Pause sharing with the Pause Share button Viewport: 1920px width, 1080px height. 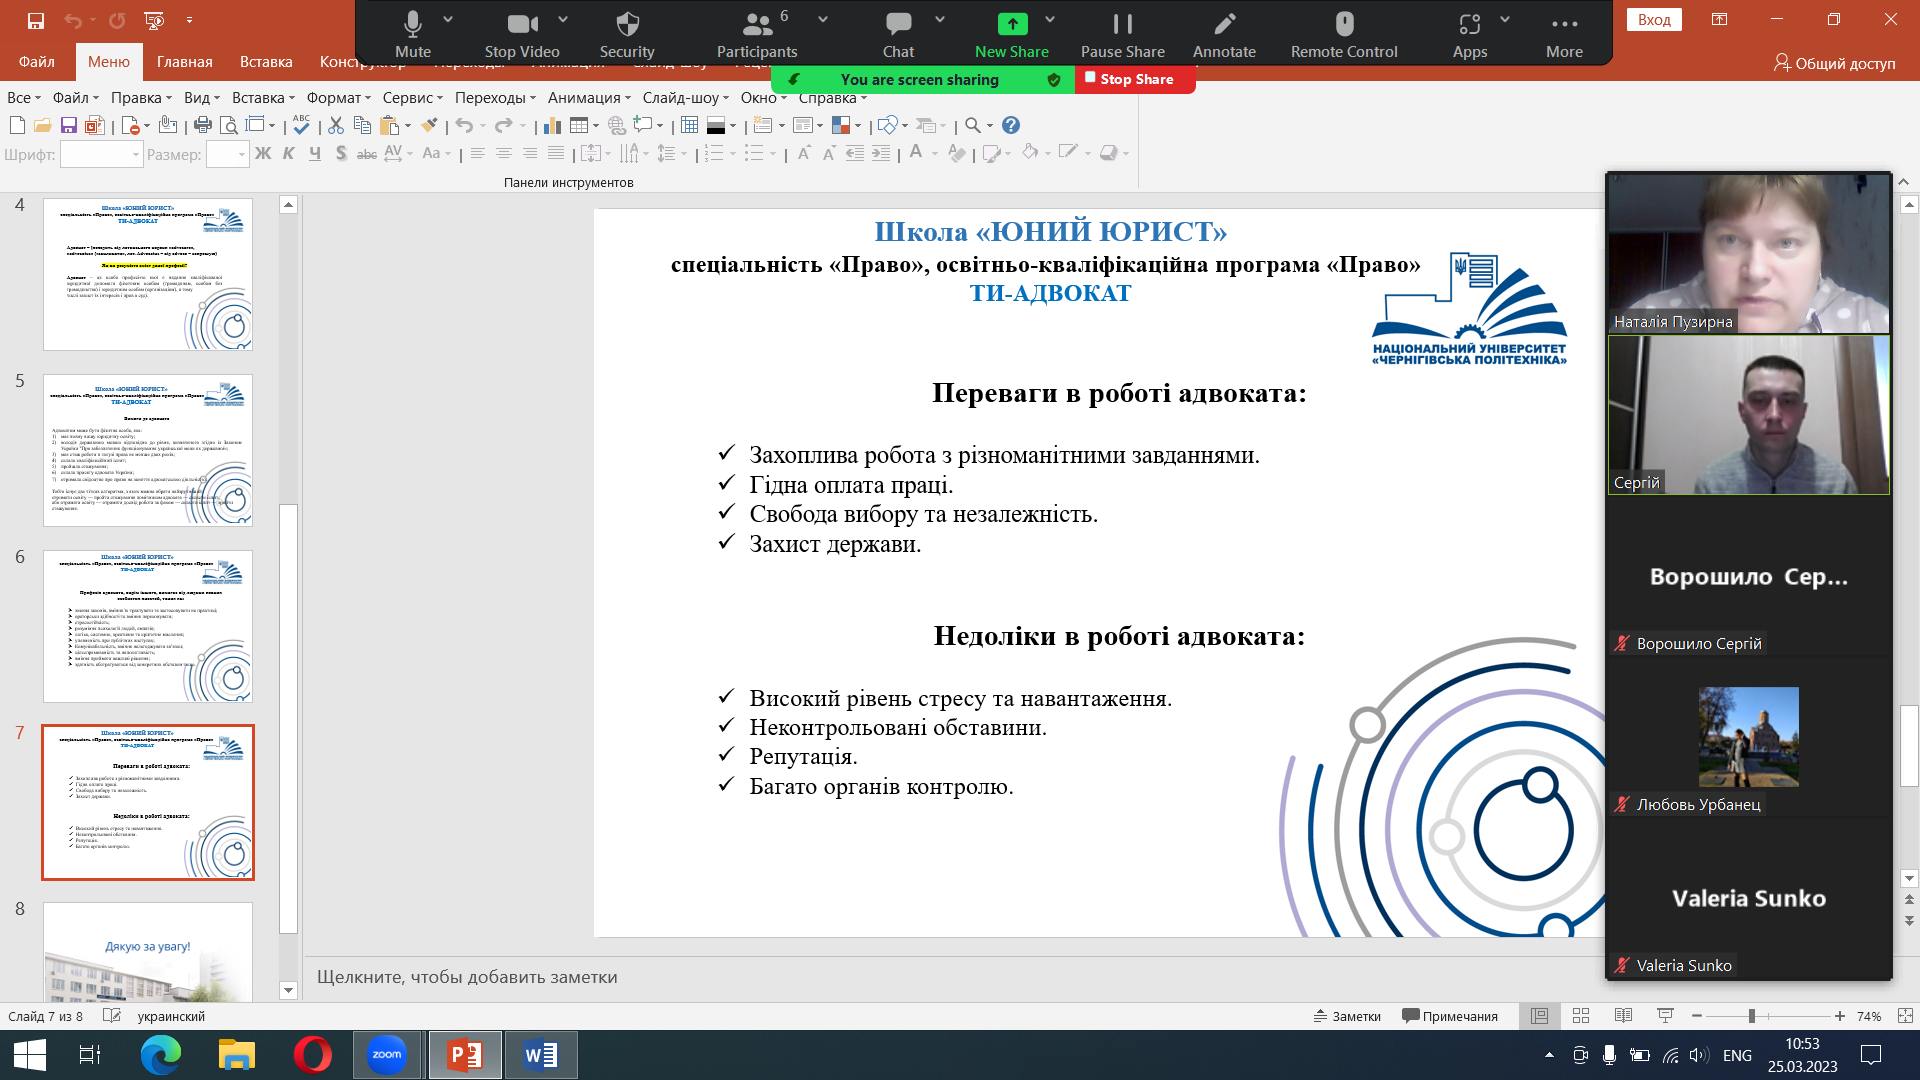pos(1122,34)
